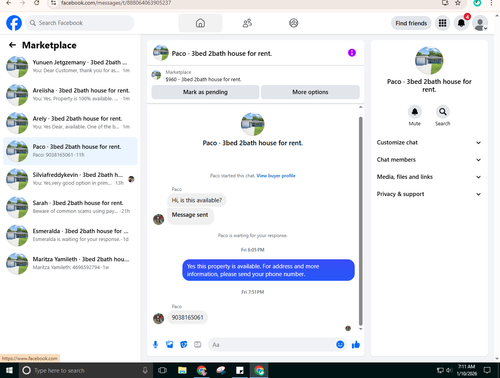Open Yunuen Jetgzemany conversation
The image size is (500, 378).
point(70,66)
